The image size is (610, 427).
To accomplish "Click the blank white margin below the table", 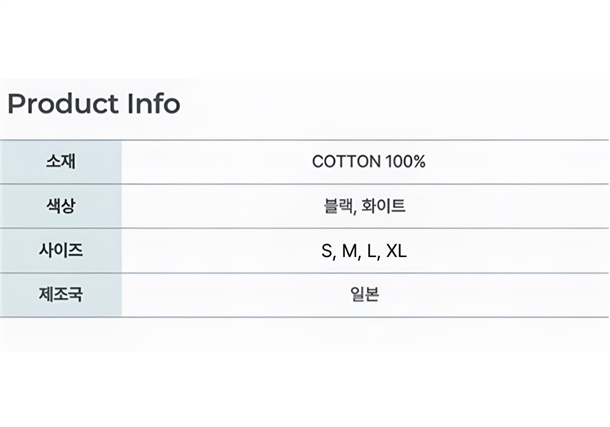I will click(305, 389).
